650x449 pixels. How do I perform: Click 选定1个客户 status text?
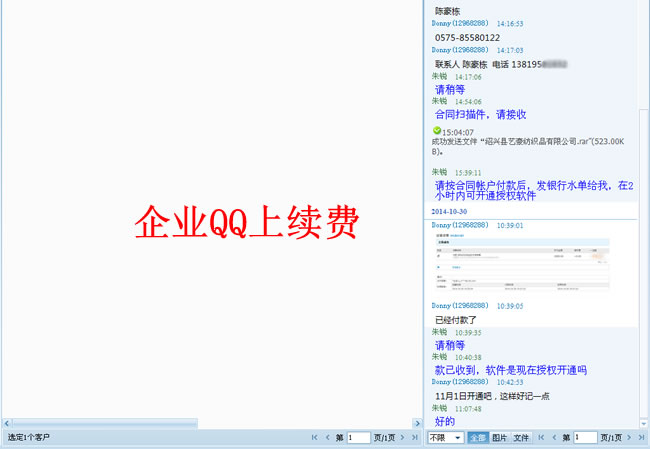pyautogui.click(x=29, y=437)
